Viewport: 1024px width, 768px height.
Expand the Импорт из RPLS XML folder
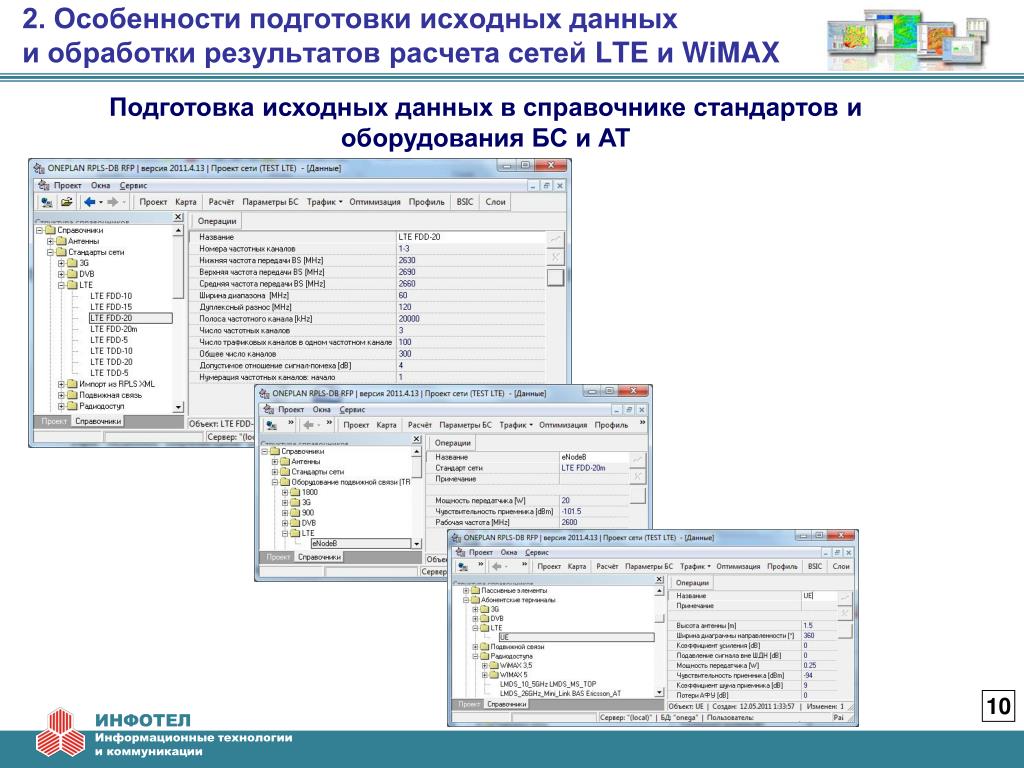pyautogui.click(x=61, y=385)
